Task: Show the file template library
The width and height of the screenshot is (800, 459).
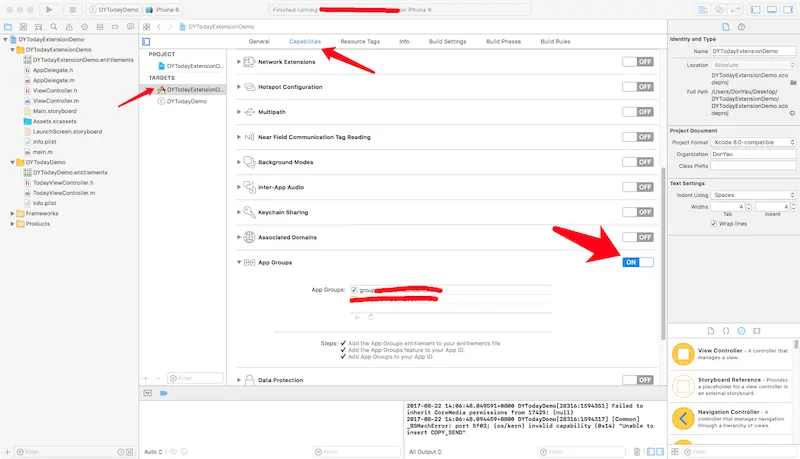Action: click(711, 331)
